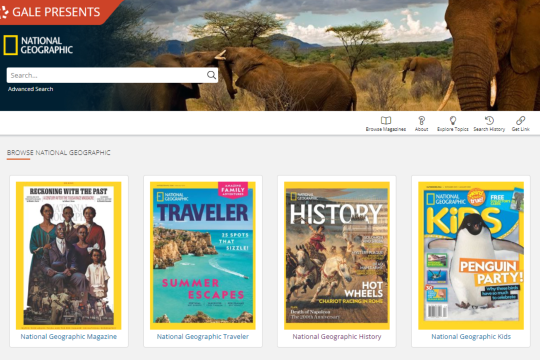Open Browse Magazines book icon
The image size is (540, 360).
(386, 120)
